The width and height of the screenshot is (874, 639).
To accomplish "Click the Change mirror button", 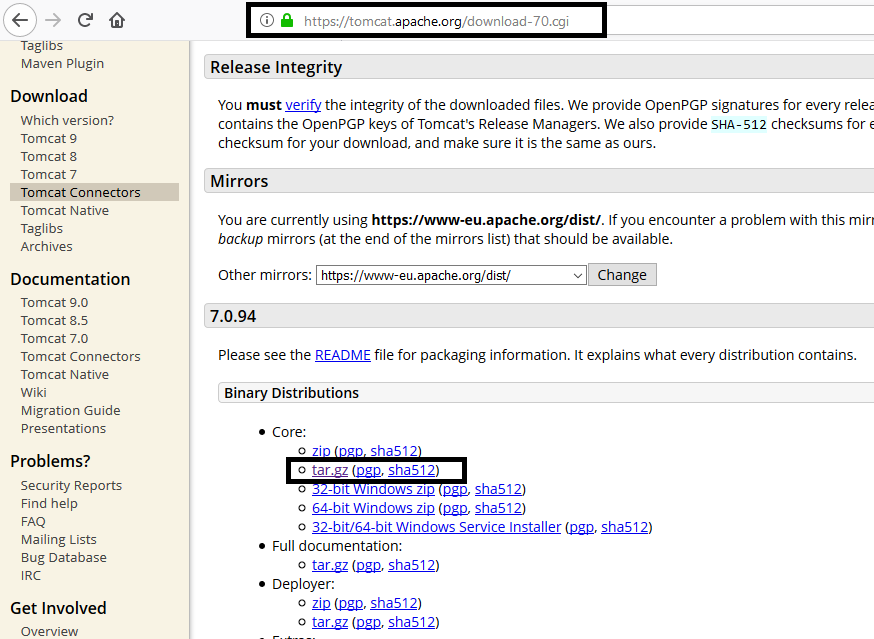I will pos(622,275).
